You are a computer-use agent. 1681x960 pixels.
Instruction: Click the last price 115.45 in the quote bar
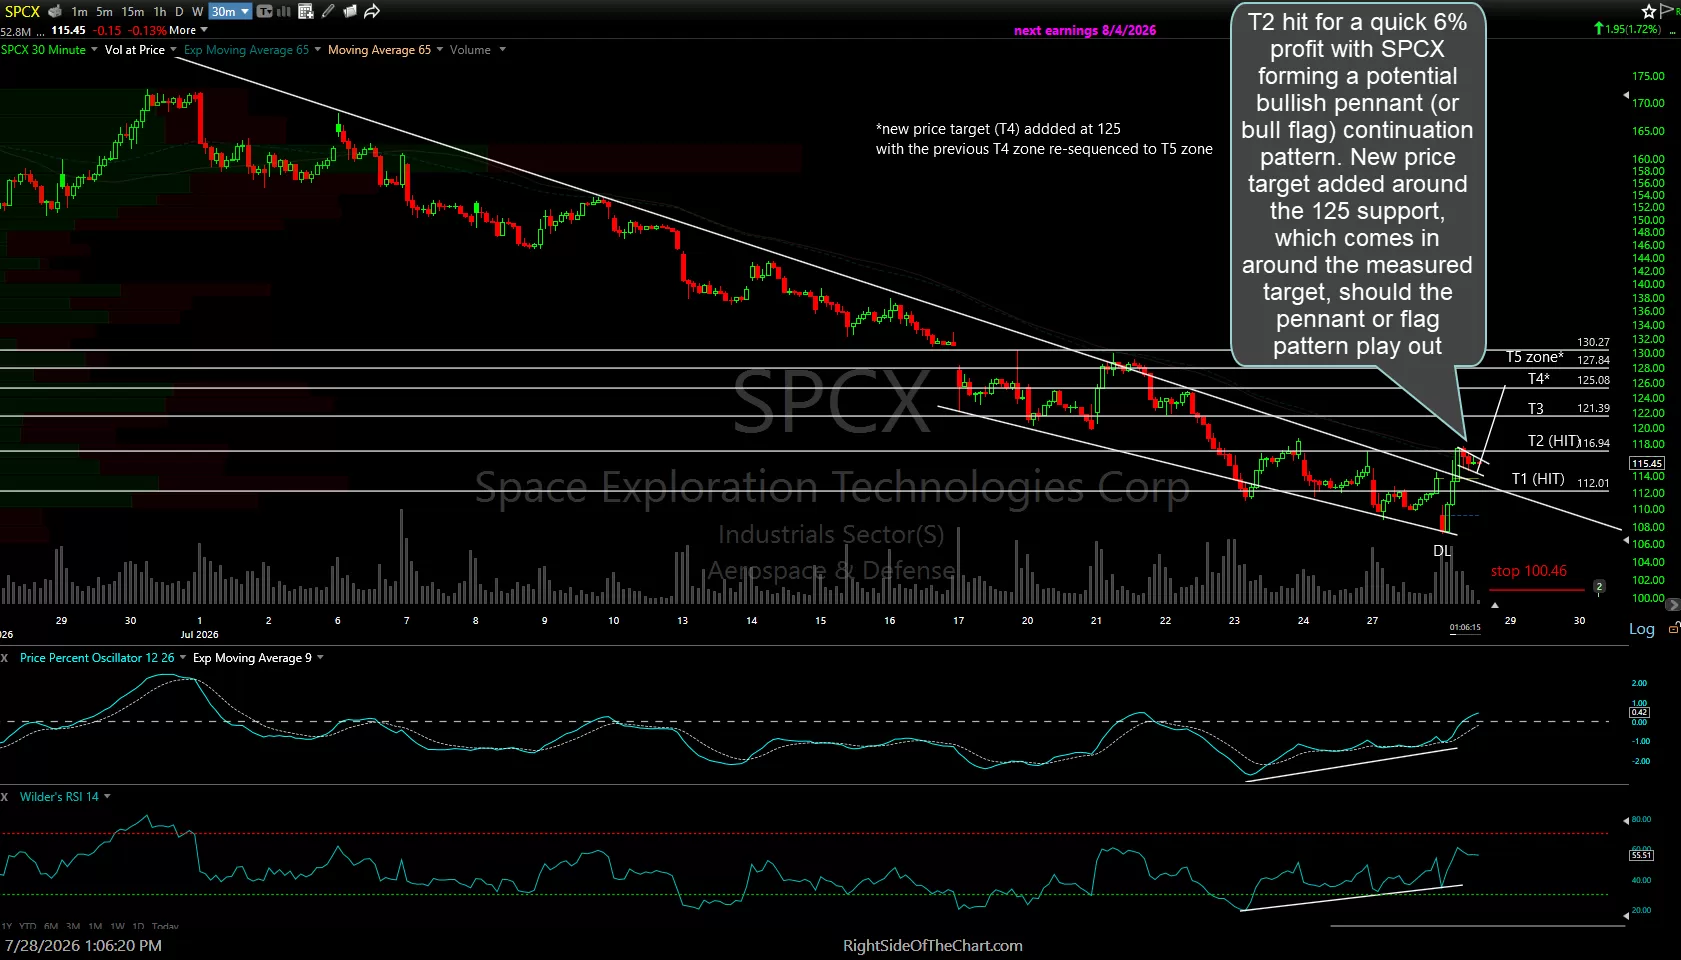click(x=68, y=30)
